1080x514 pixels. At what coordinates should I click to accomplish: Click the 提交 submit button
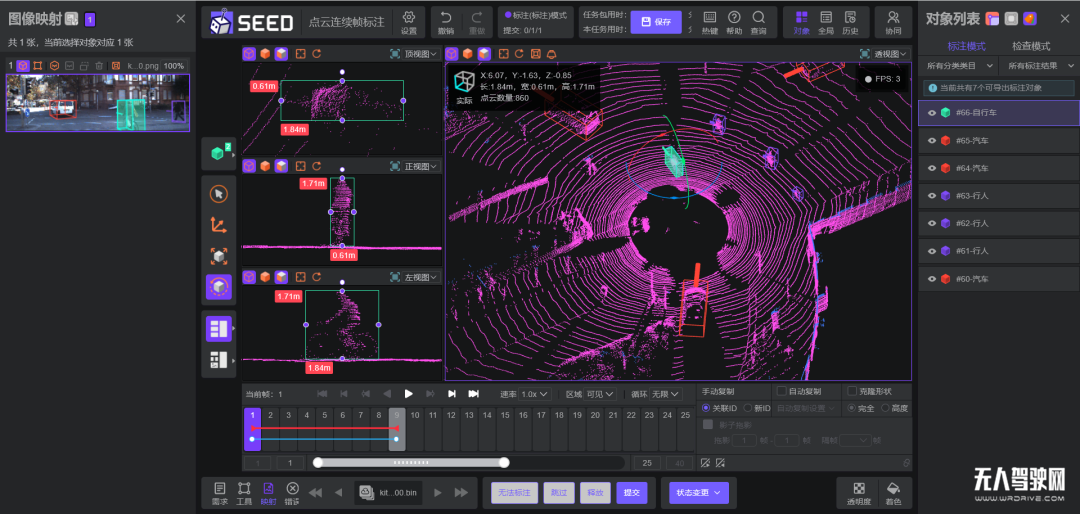coord(631,492)
